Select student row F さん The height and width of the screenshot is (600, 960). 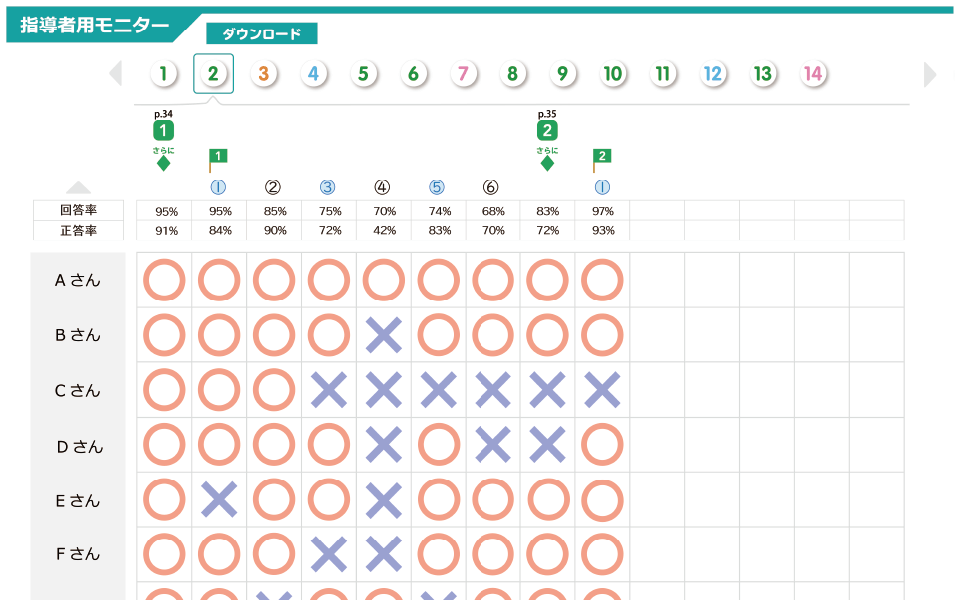[x=78, y=554]
